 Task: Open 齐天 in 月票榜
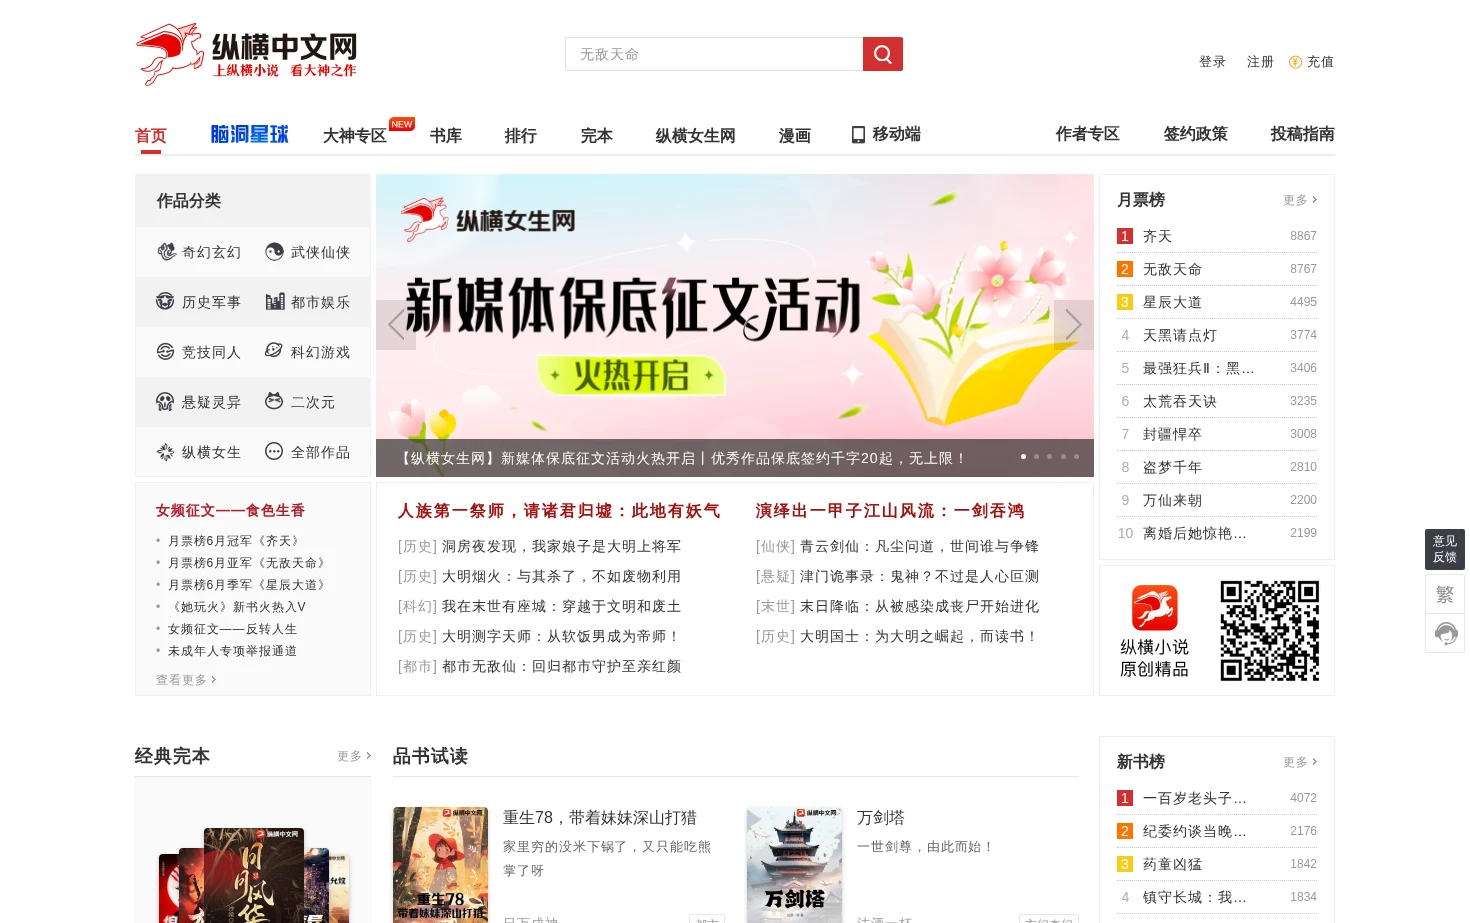1157,236
